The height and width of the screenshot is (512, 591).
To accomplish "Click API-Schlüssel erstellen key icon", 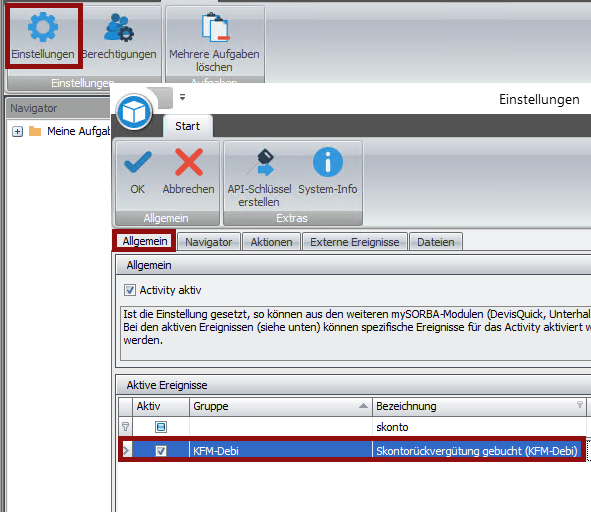I will tap(260, 162).
